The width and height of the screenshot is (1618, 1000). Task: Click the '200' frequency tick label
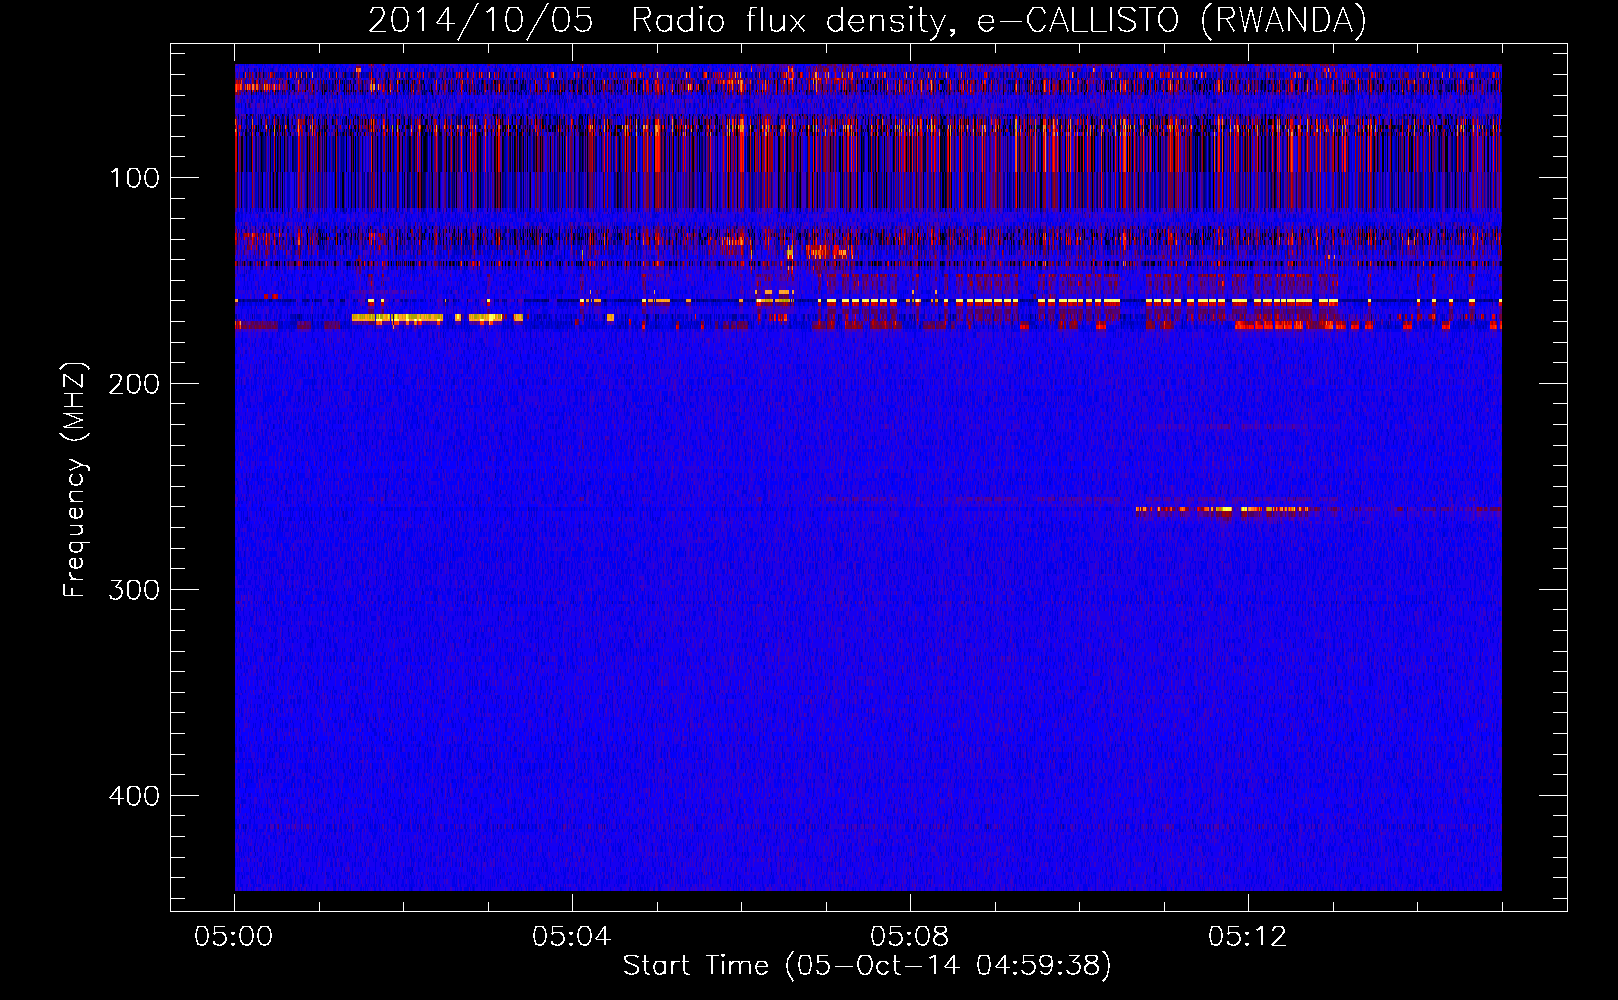click(133, 384)
